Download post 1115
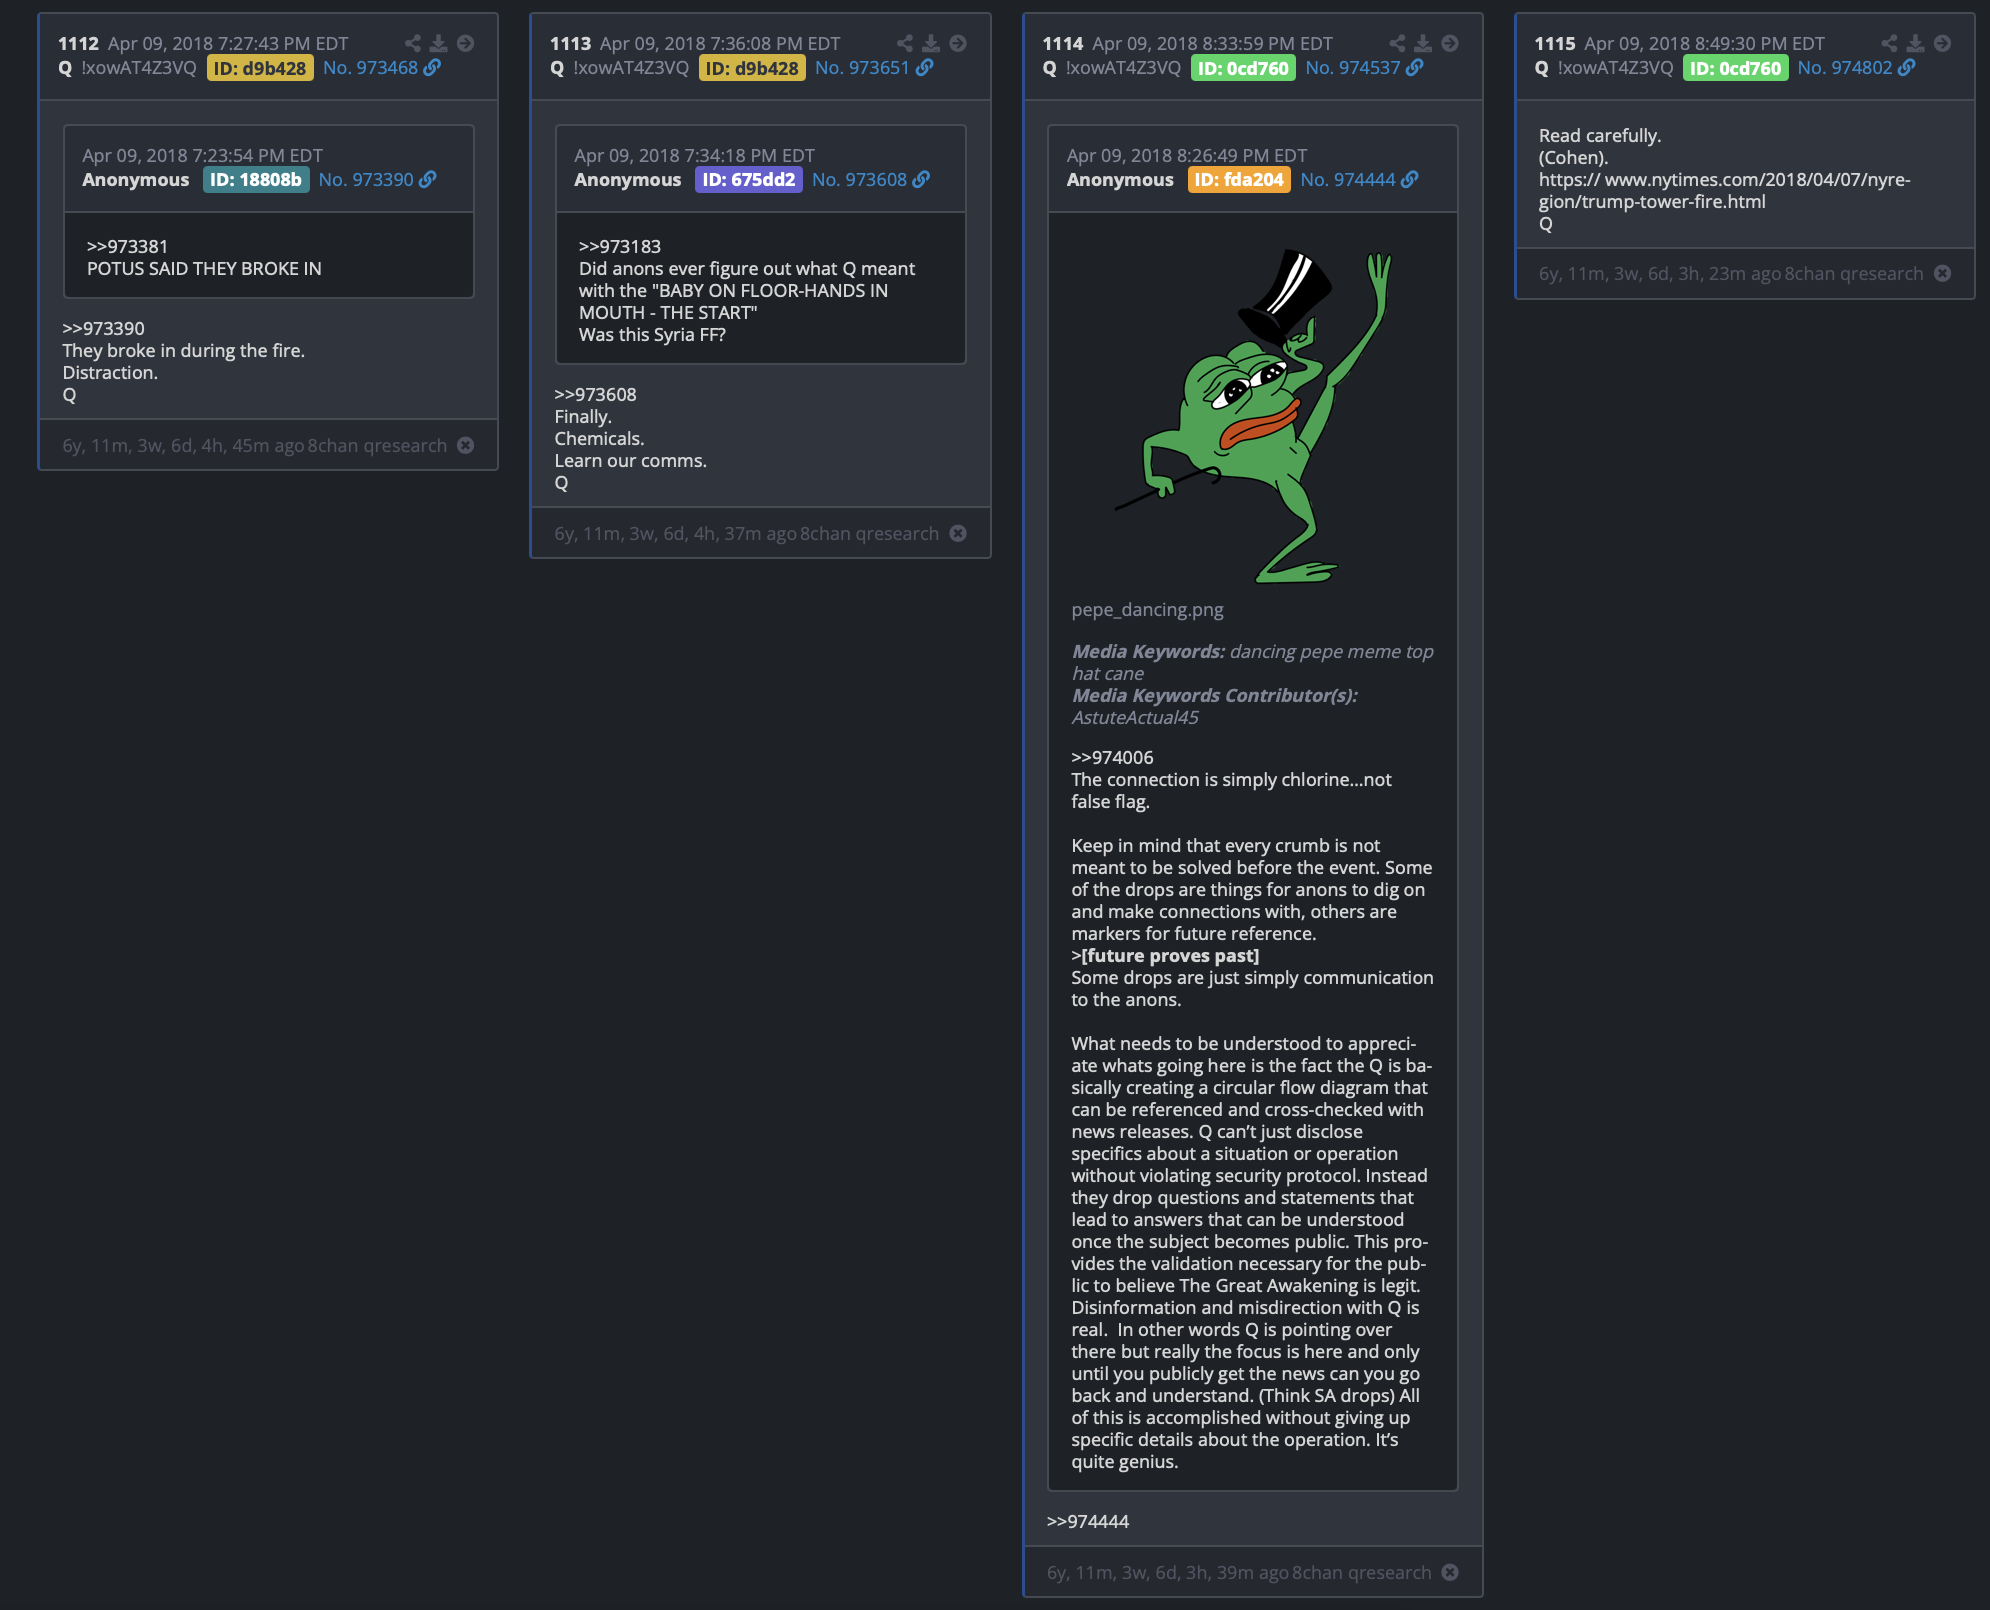Image resolution: width=1990 pixels, height=1610 pixels. [1915, 43]
